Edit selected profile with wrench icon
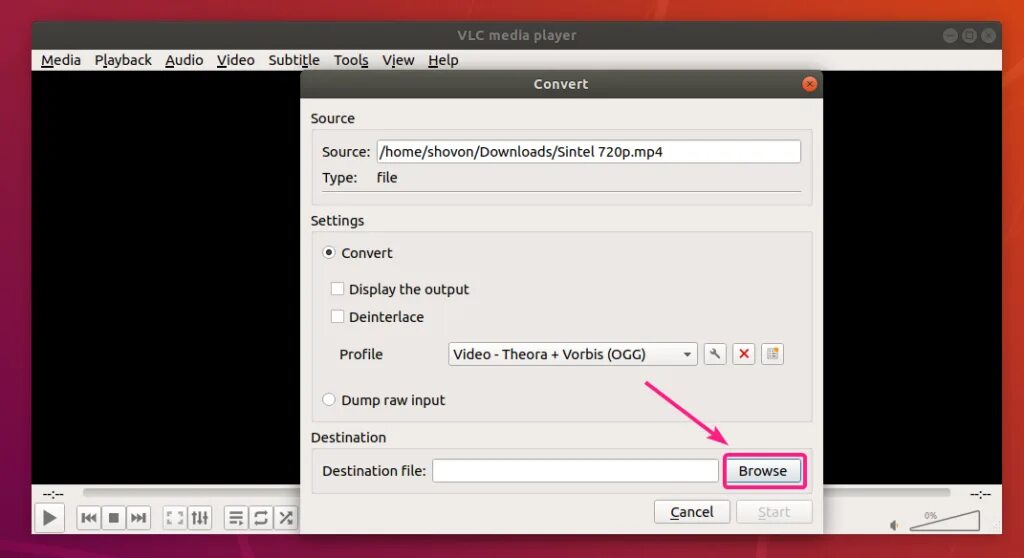This screenshot has width=1024, height=558. 715,354
